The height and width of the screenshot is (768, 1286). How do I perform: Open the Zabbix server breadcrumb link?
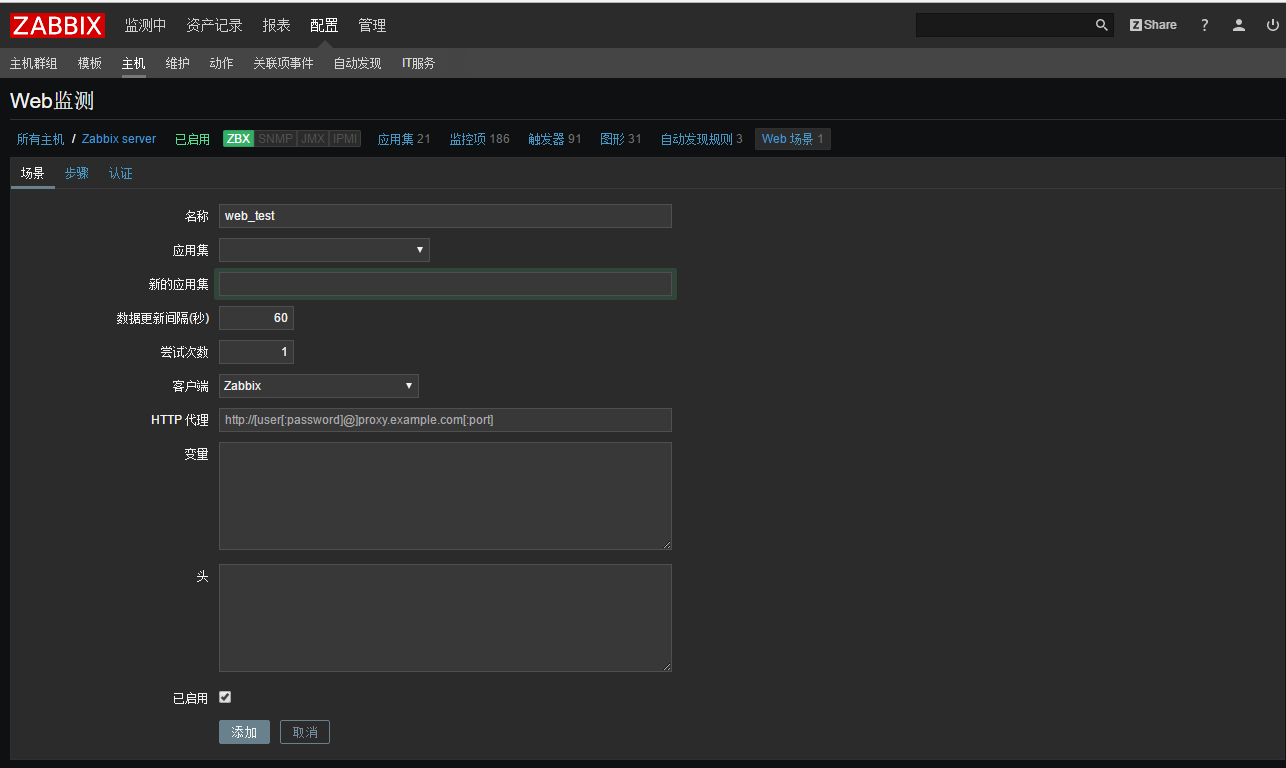pos(119,139)
